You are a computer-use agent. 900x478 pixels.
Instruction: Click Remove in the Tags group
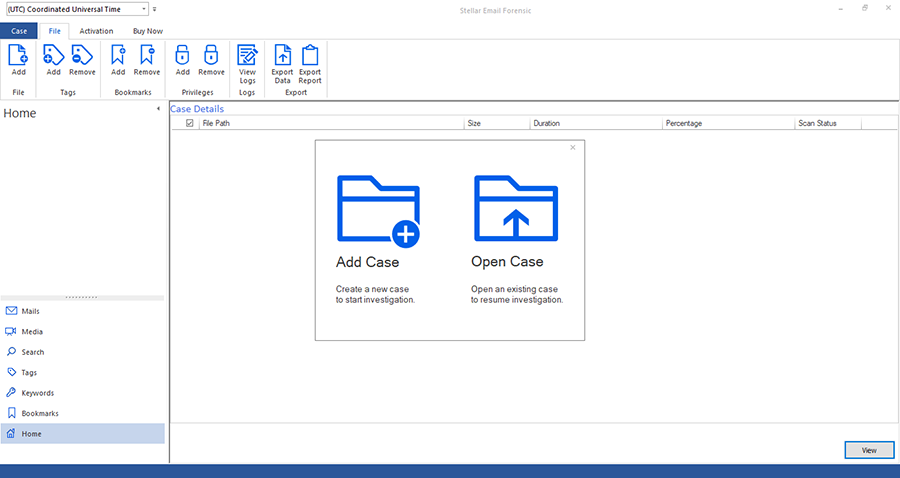point(82,60)
